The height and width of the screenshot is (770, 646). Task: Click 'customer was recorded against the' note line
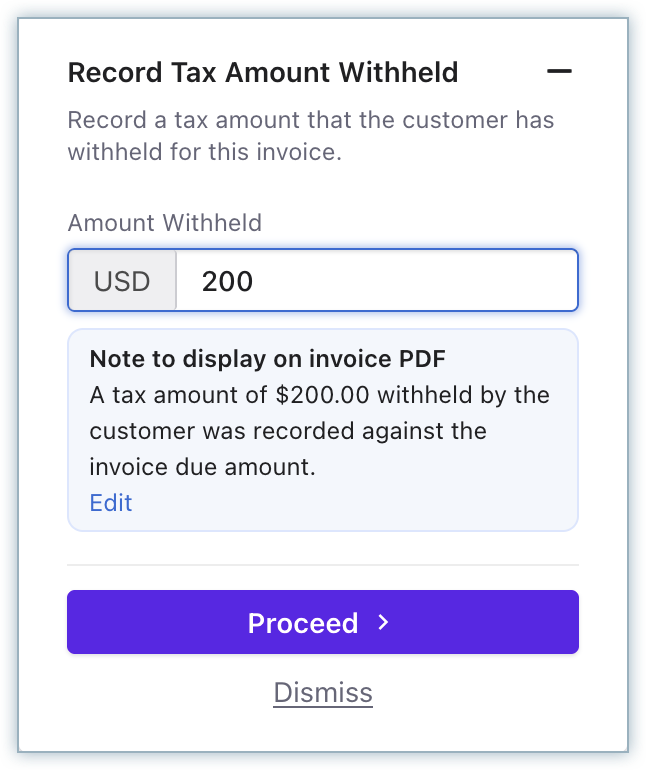coord(288,431)
